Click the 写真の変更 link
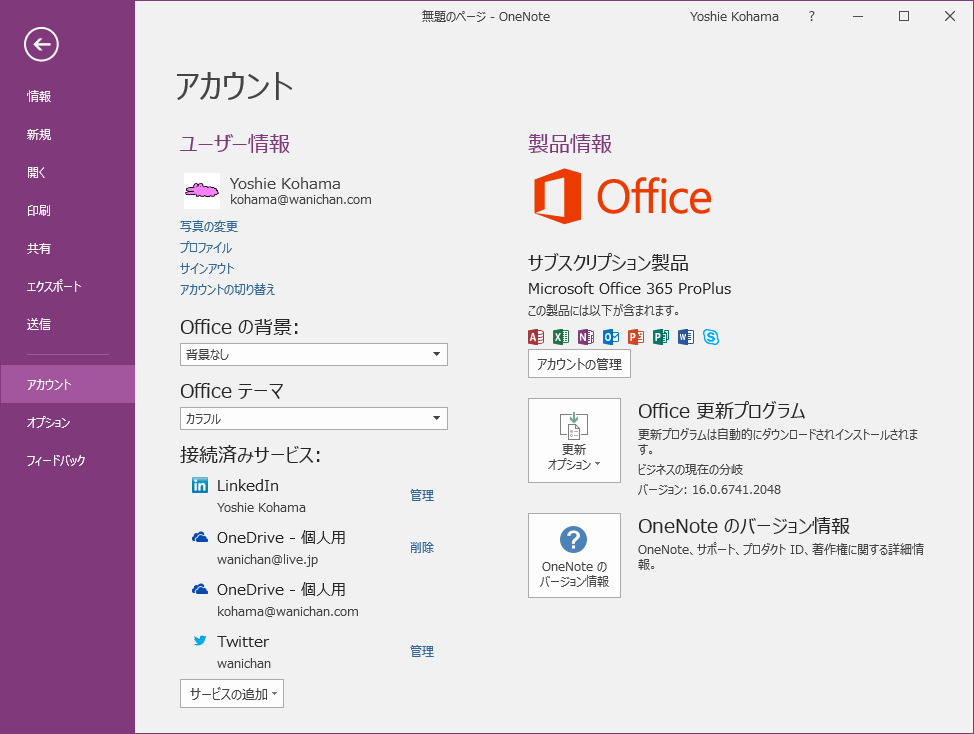This screenshot has height=734, width=974. (209, 226)
